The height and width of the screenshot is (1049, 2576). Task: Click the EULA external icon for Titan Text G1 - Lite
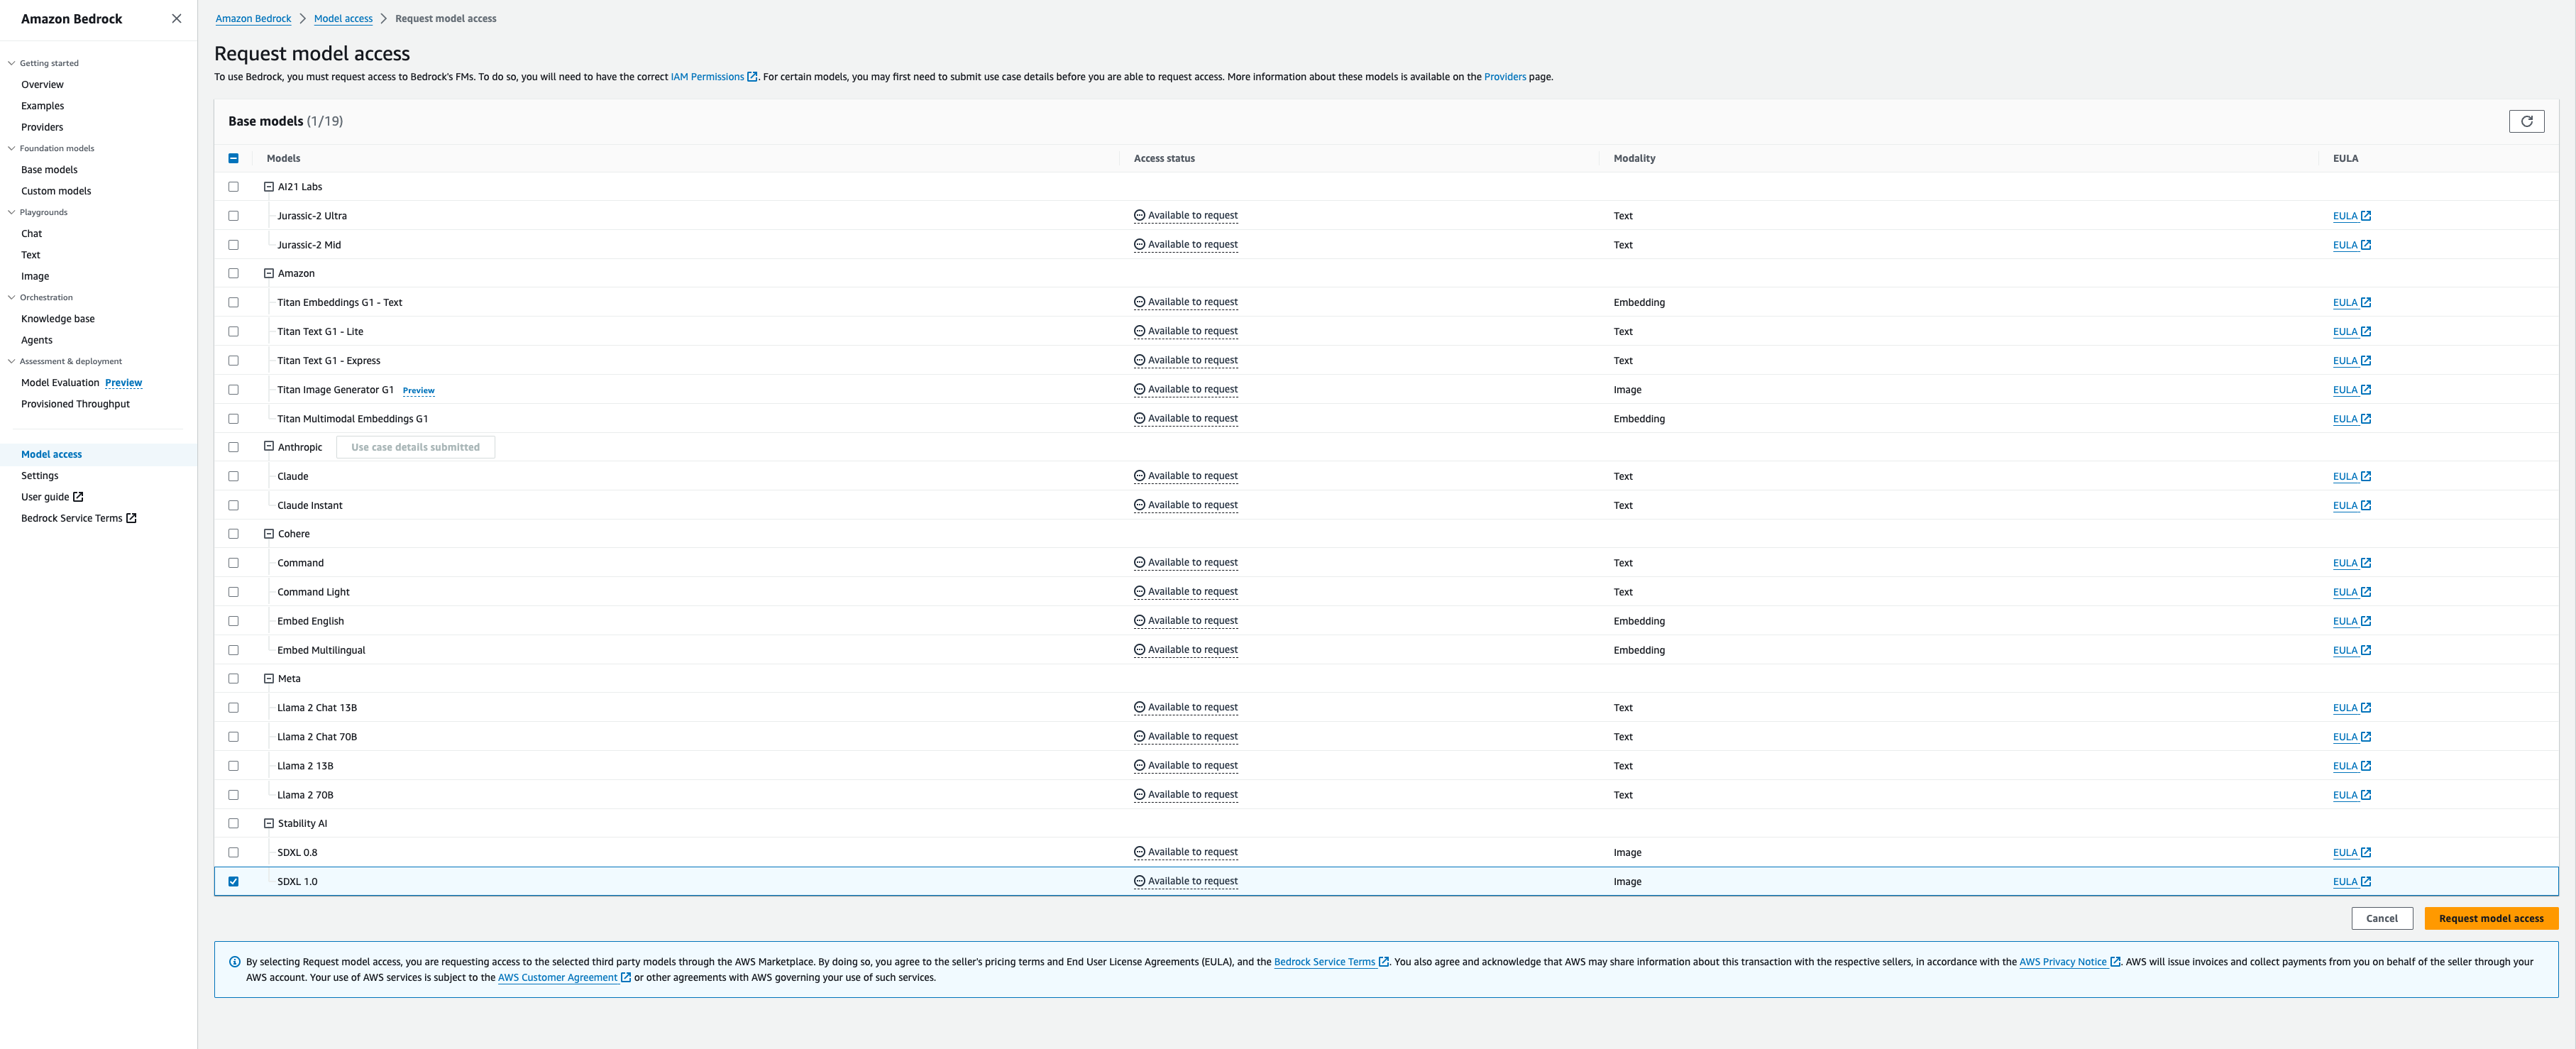(x=2365, y=331)
